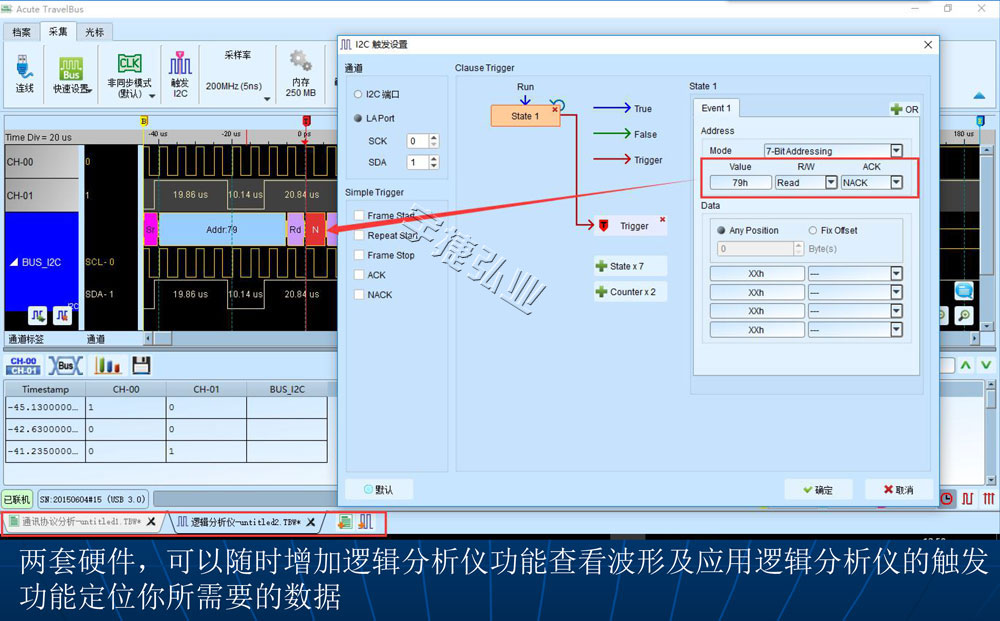Viewport: 1000px width, 621px height.
Task: Add a counter via Counter x 2
Action: [629, 291]
